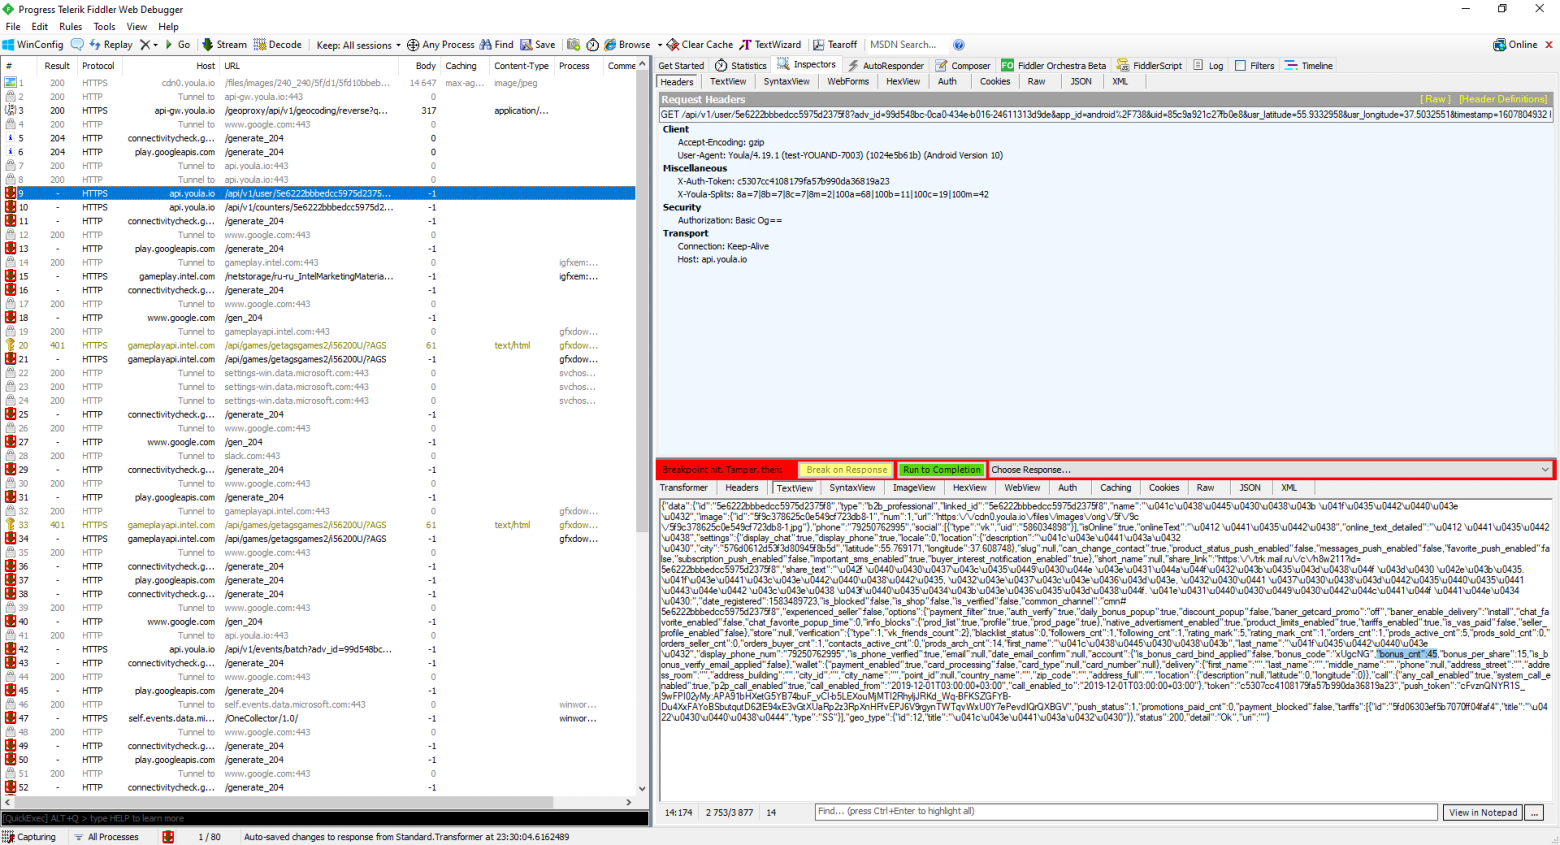Focus the MSDN Search box

coord(907,45)
